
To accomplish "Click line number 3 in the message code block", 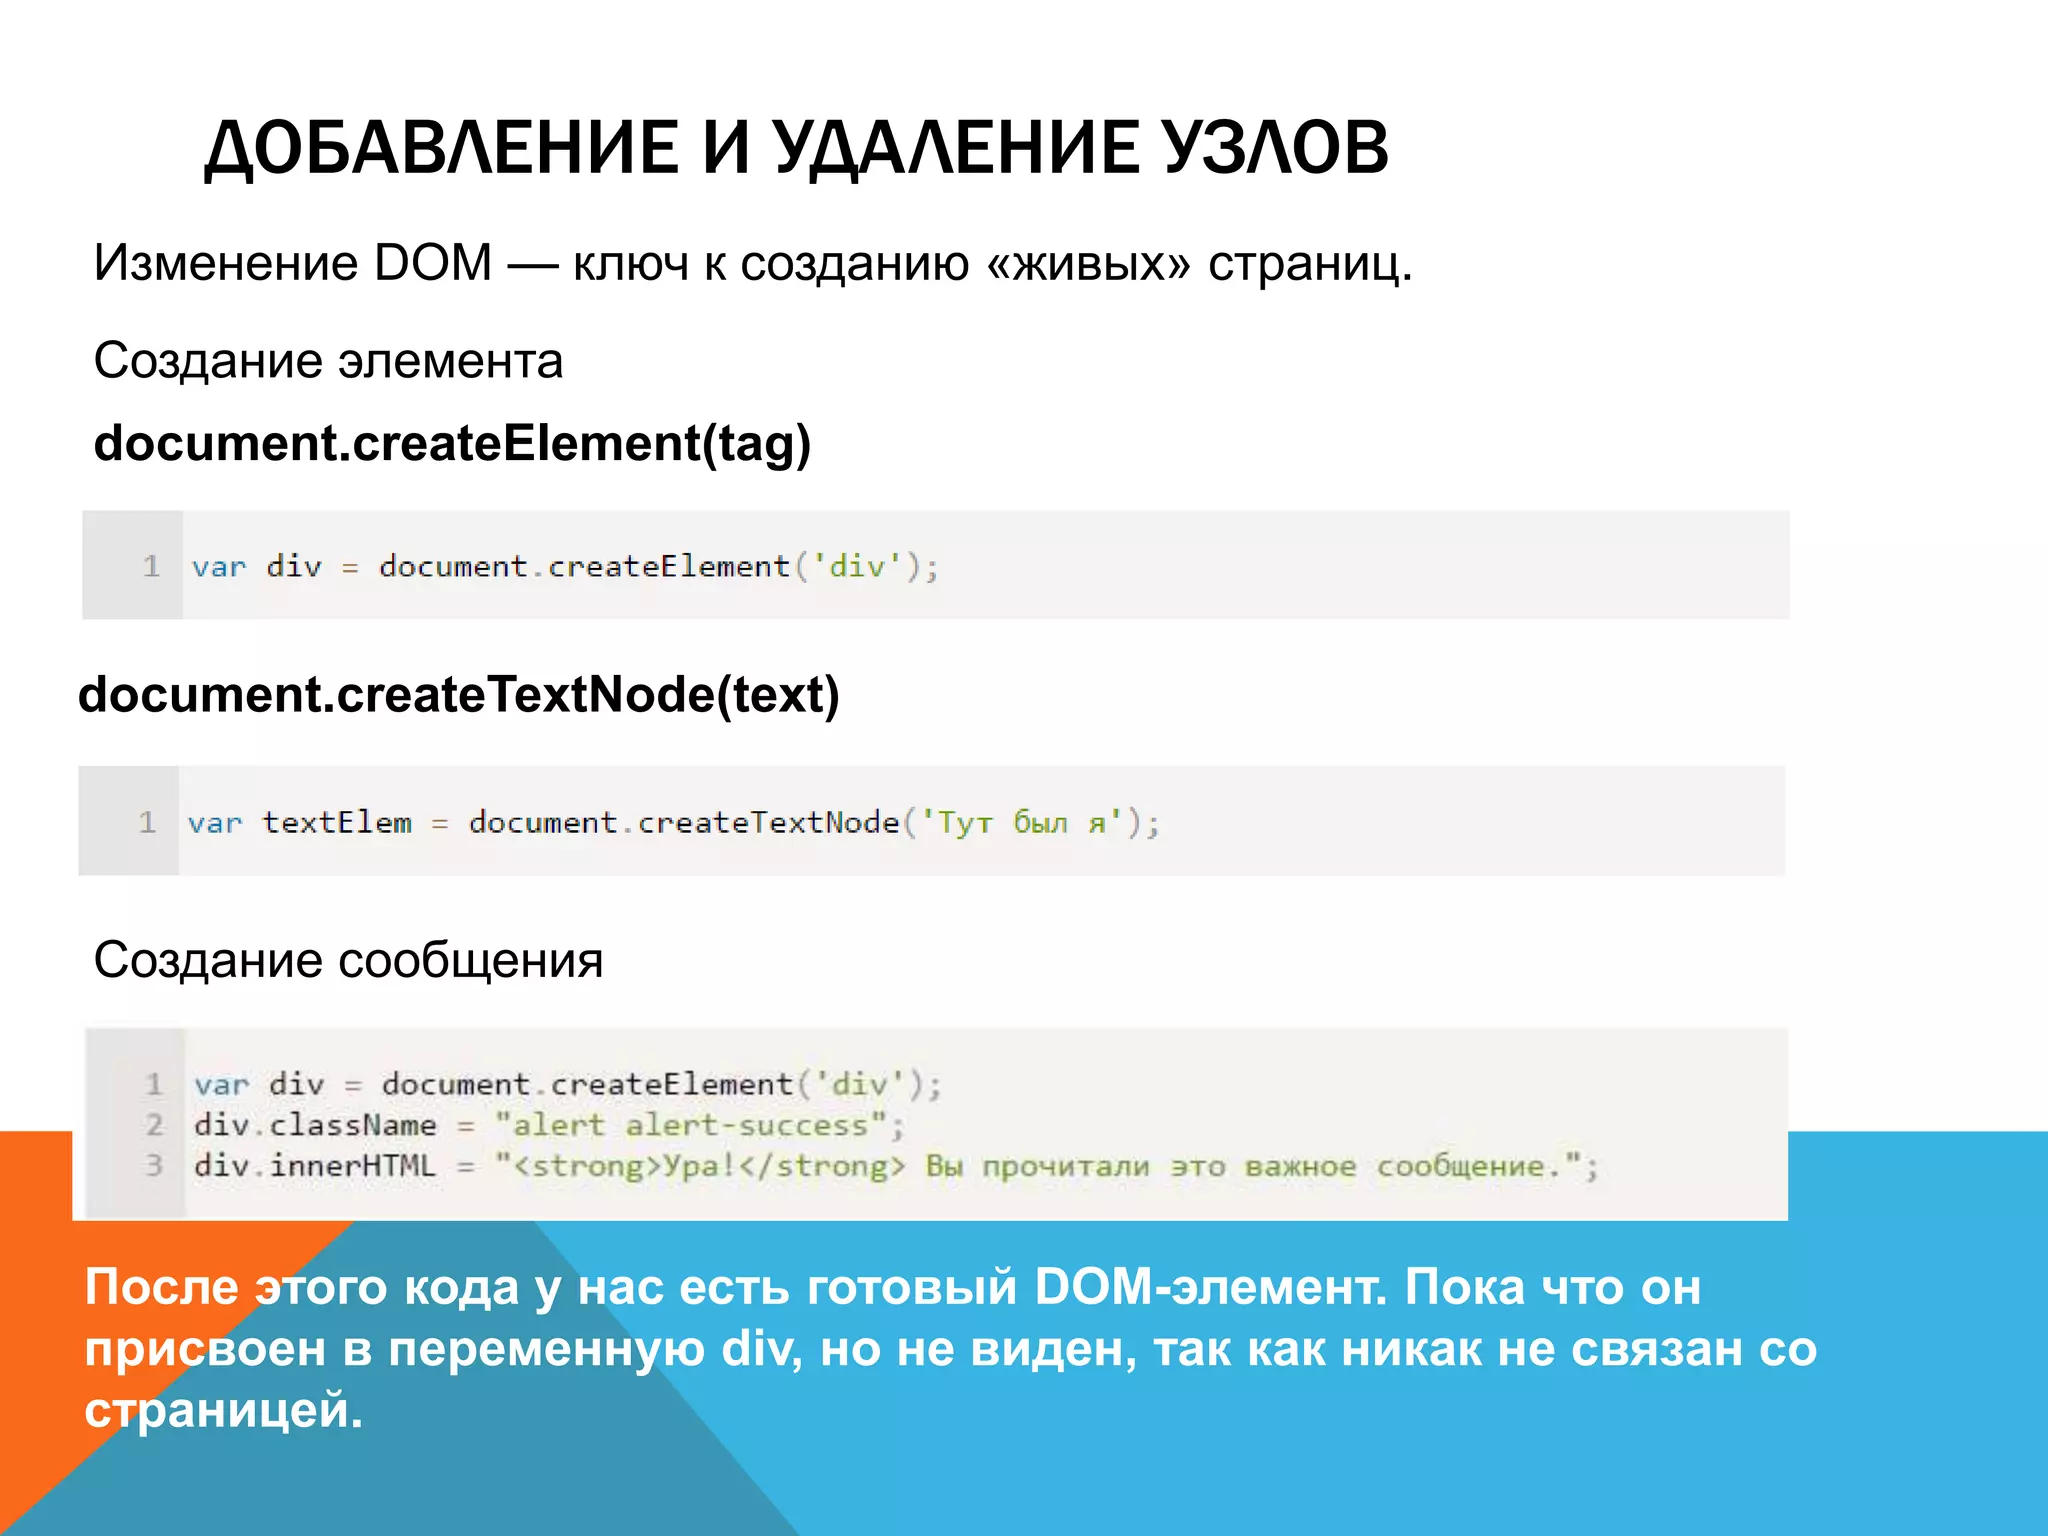I will [154, 1166].
